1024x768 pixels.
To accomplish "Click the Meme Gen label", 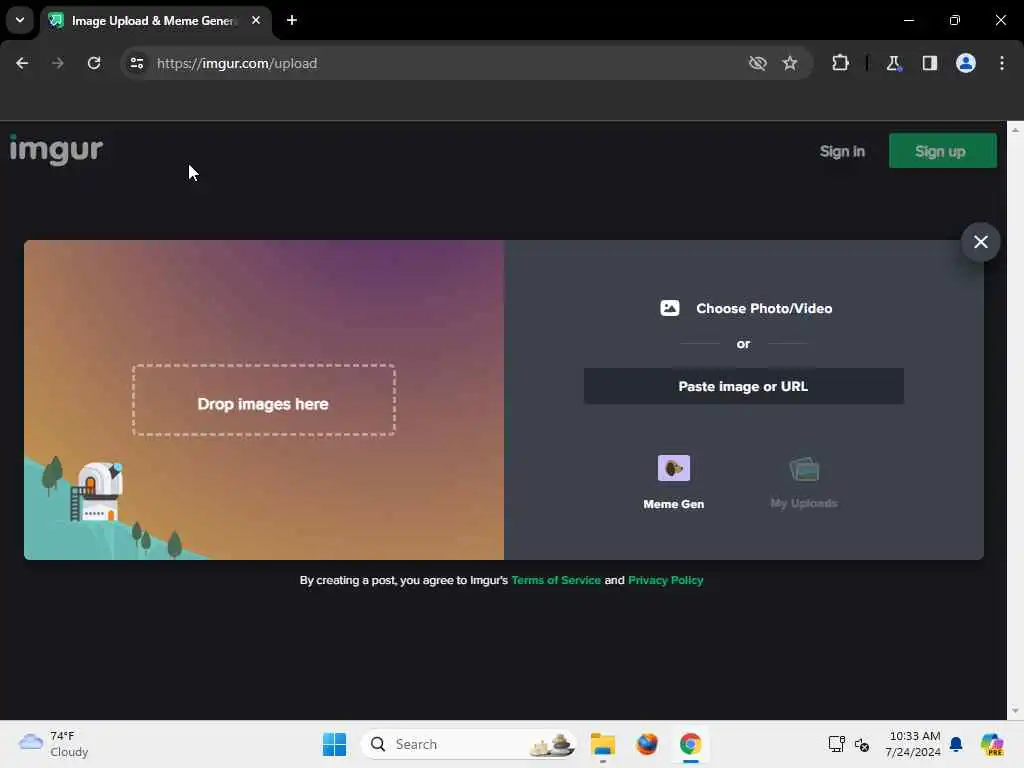I will click(673, 504).
